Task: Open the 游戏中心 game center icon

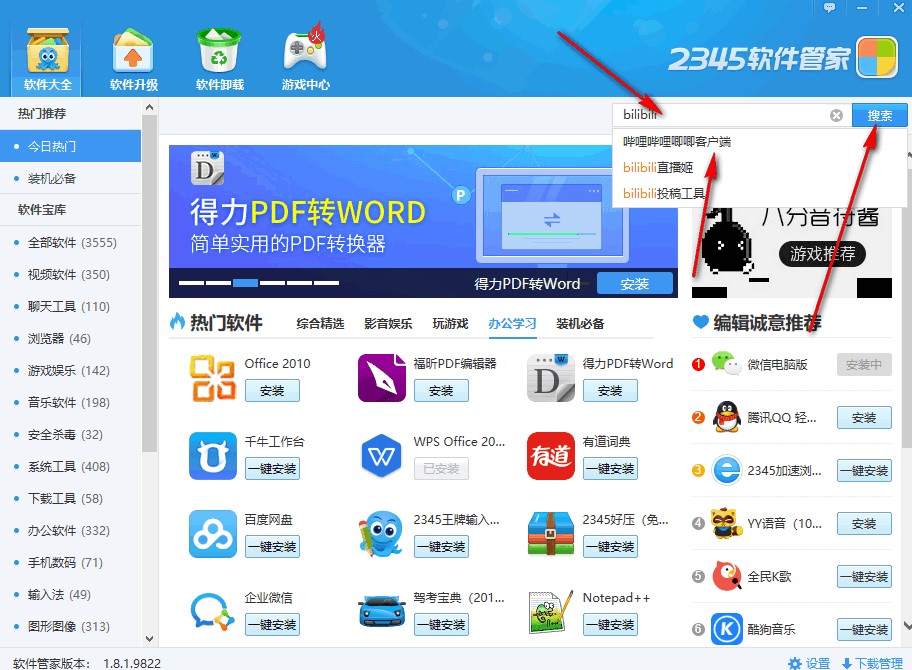Action: point(305,59)
